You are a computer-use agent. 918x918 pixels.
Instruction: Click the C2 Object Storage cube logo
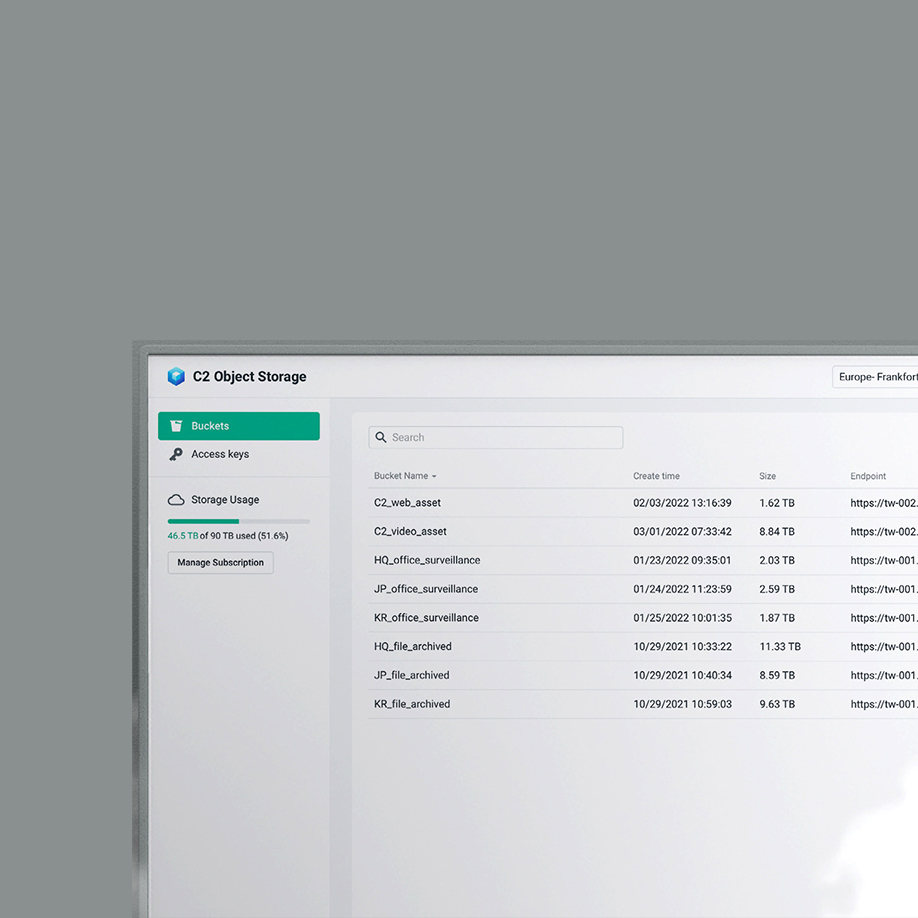click(x=176, y=377)
